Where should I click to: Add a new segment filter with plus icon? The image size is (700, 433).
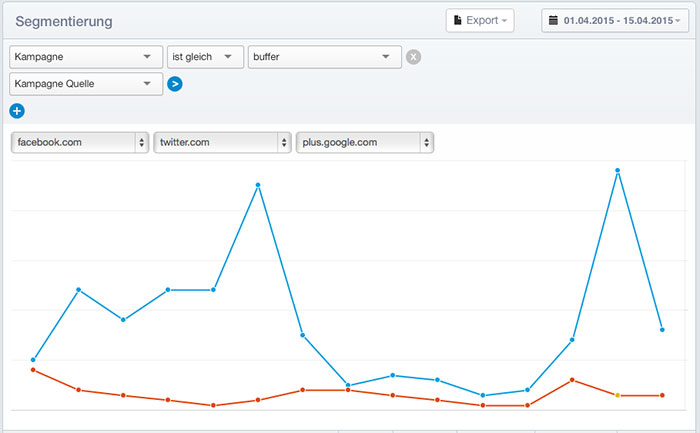(x=17, y=111)
